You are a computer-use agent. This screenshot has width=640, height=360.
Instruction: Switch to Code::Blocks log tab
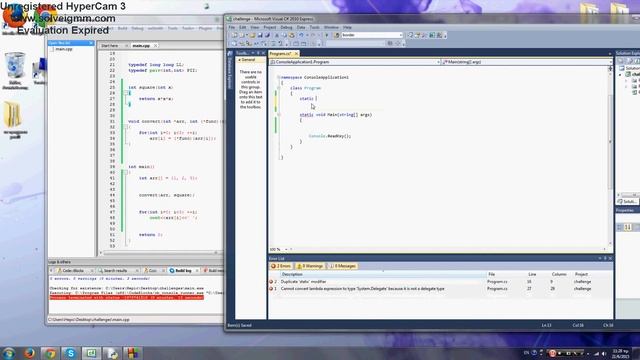tap(73, 271)
